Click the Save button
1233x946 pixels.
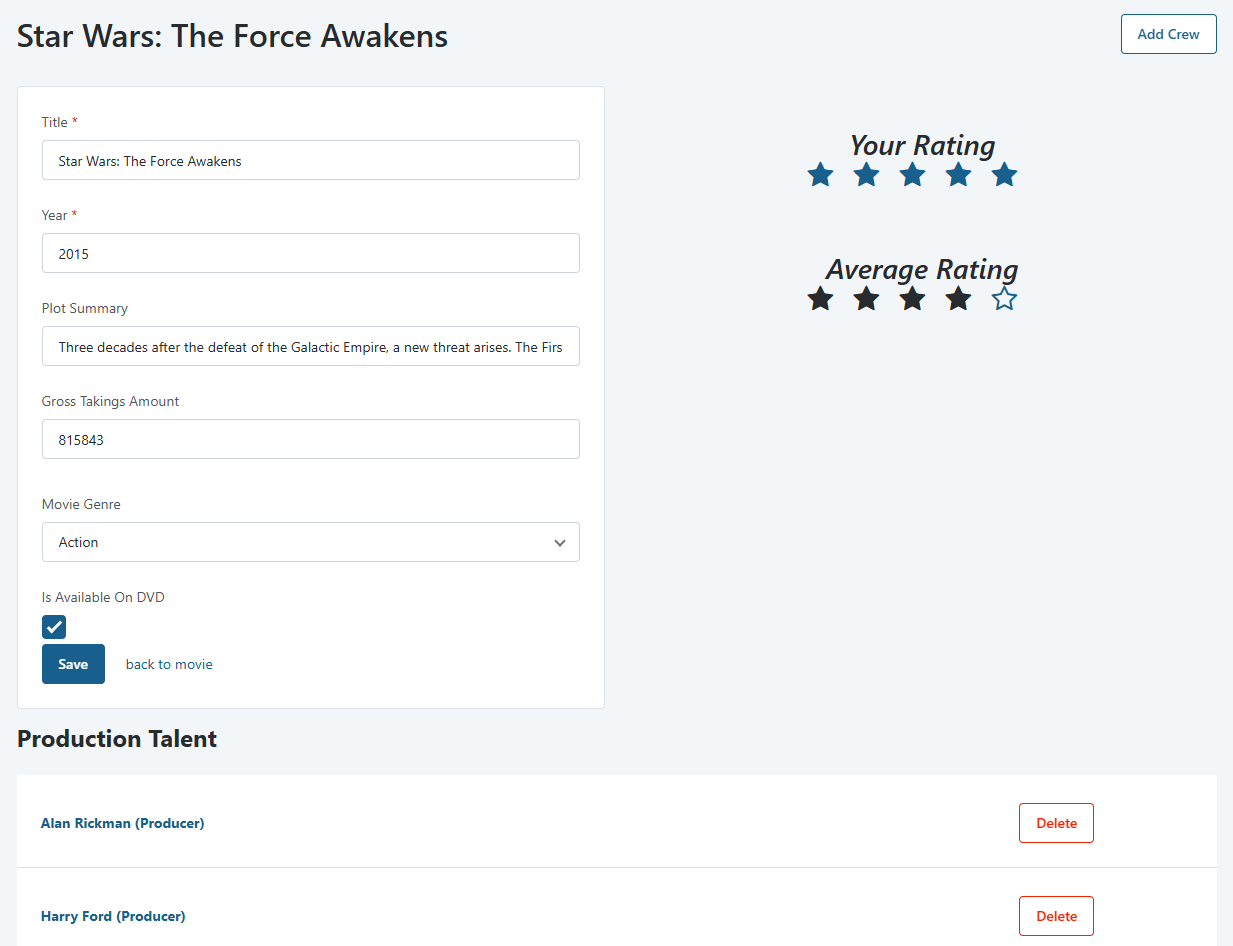point(73,664)
